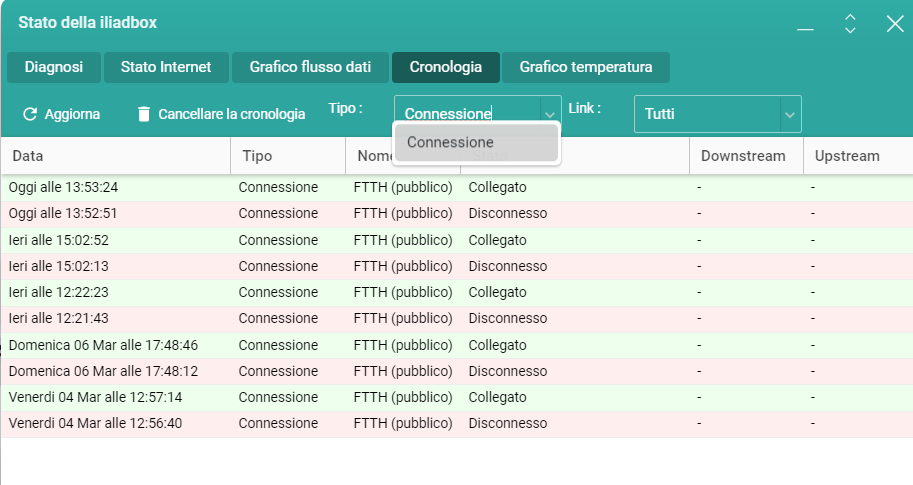The height and width of the screenshot is (485, 913).
Task: Maximize the iliadbox status window
Action: (x=850, y=24)
